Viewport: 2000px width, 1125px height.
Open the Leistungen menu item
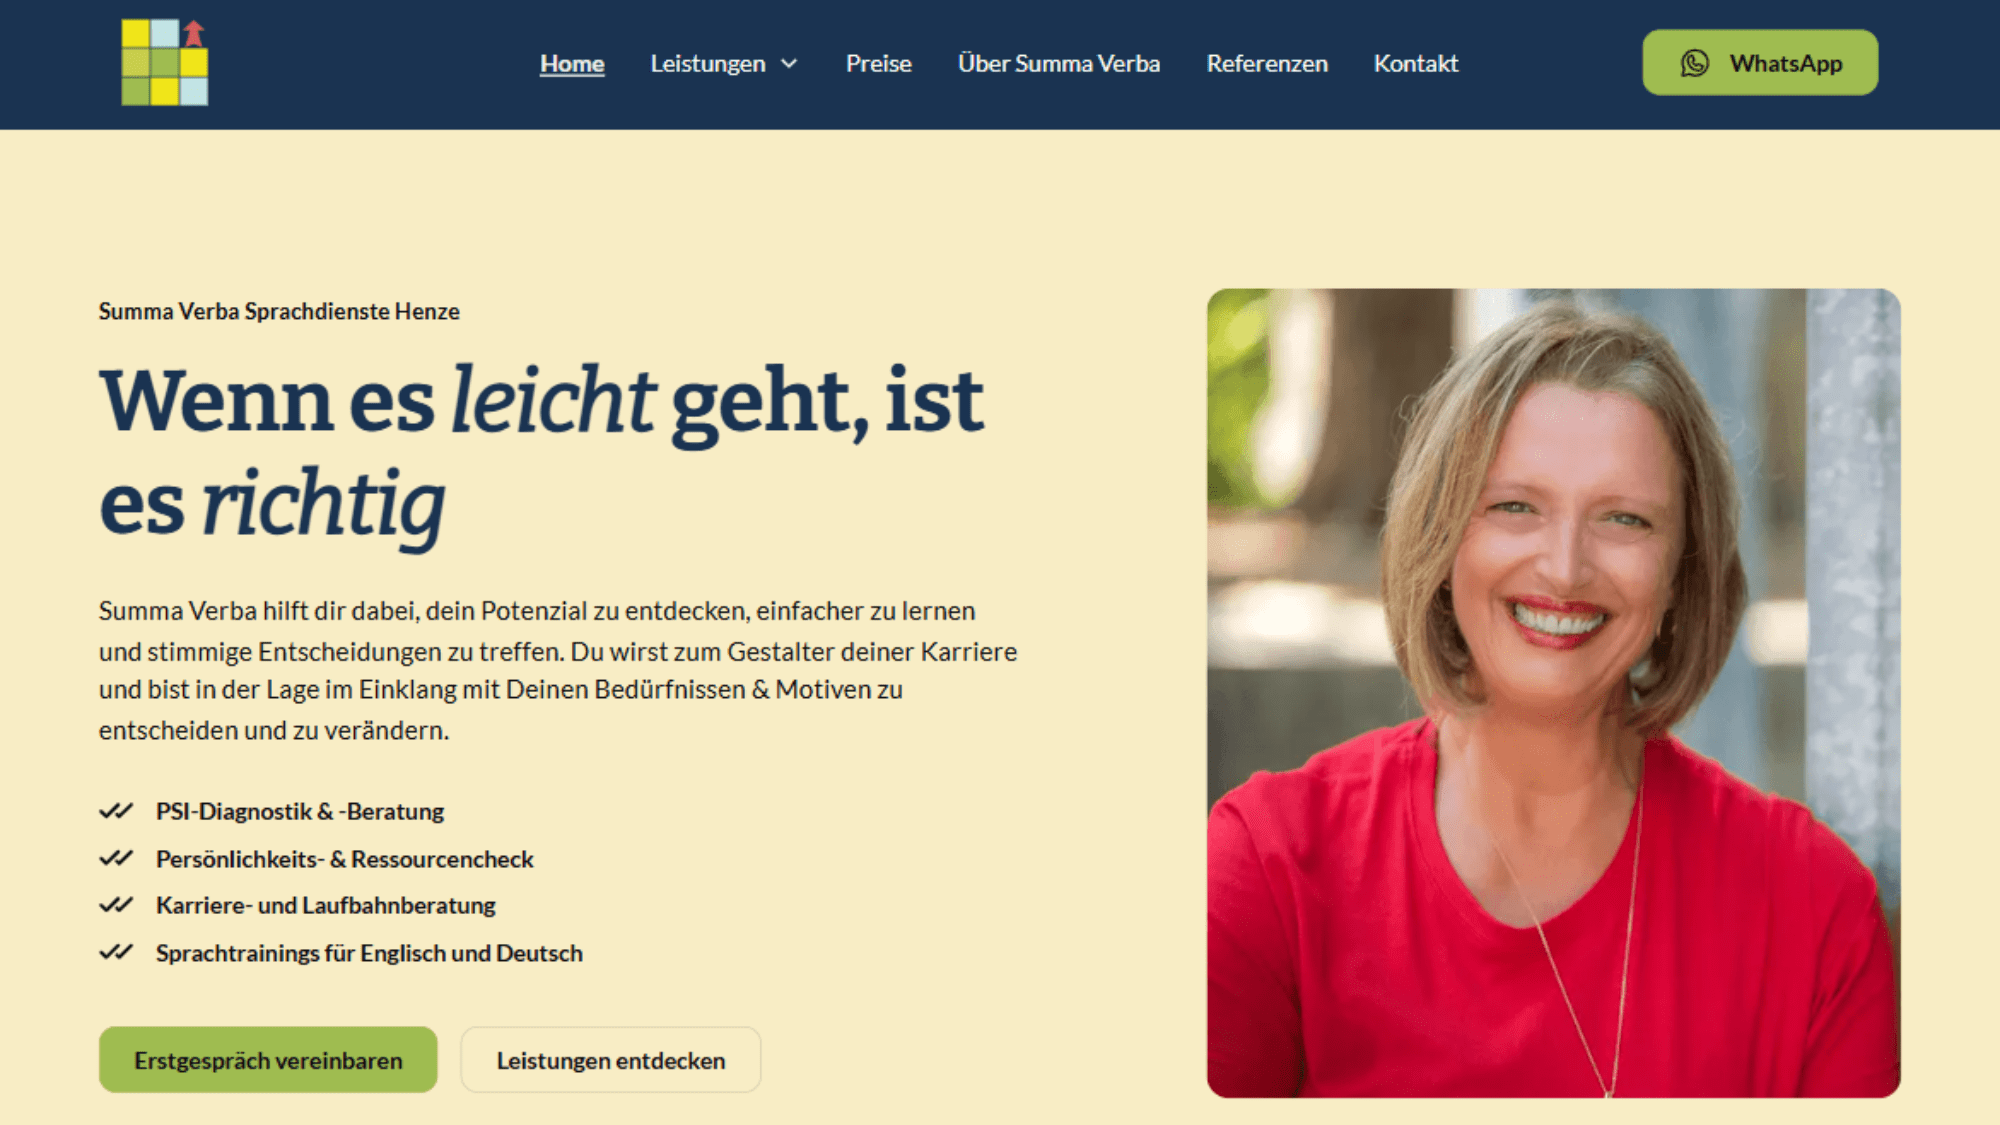coord(708,63)
